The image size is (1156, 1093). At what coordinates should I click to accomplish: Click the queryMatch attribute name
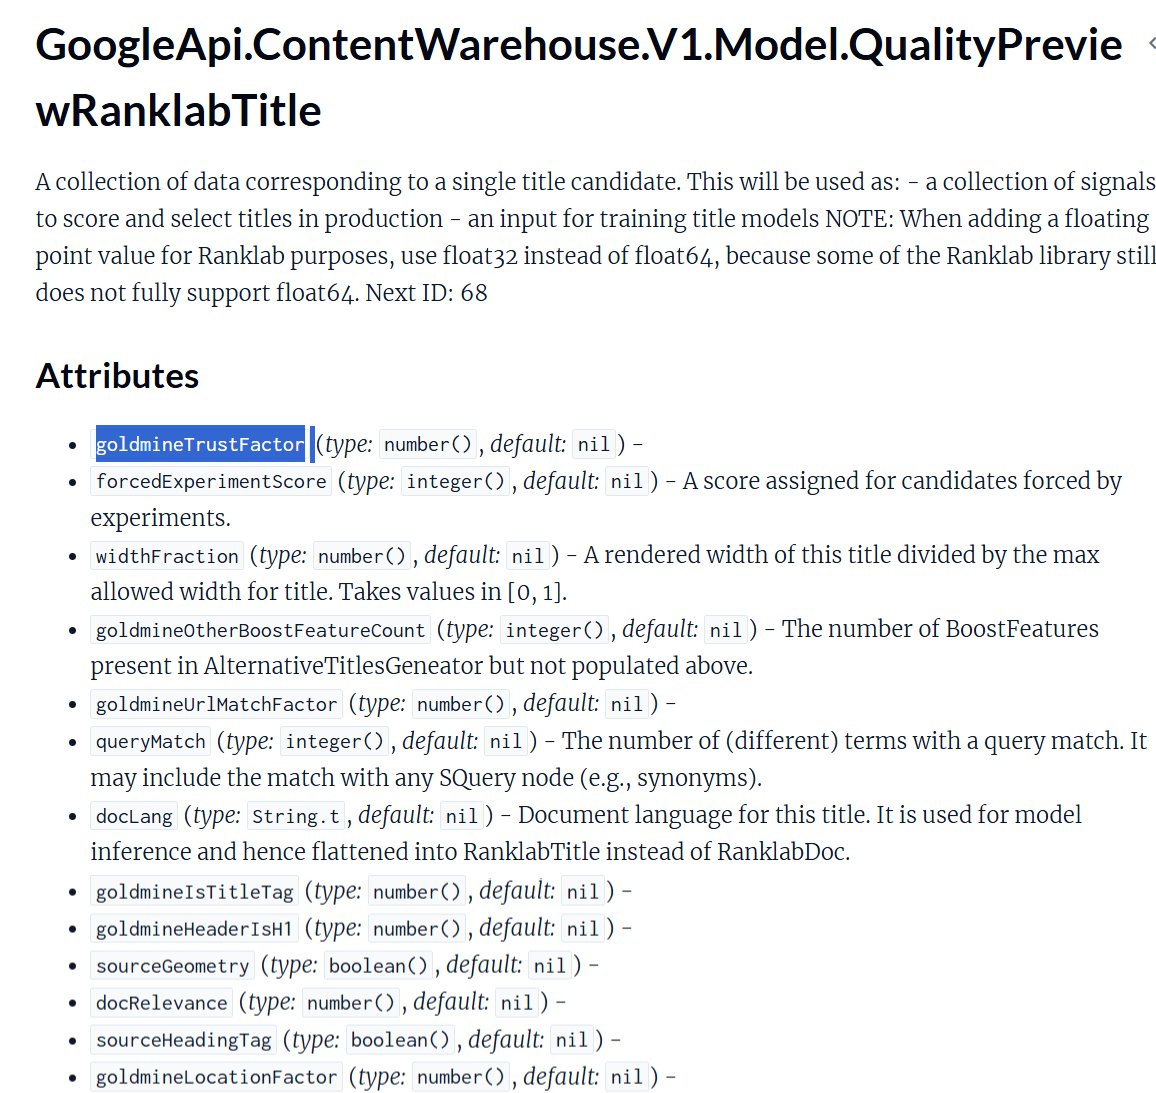[150, 741]
